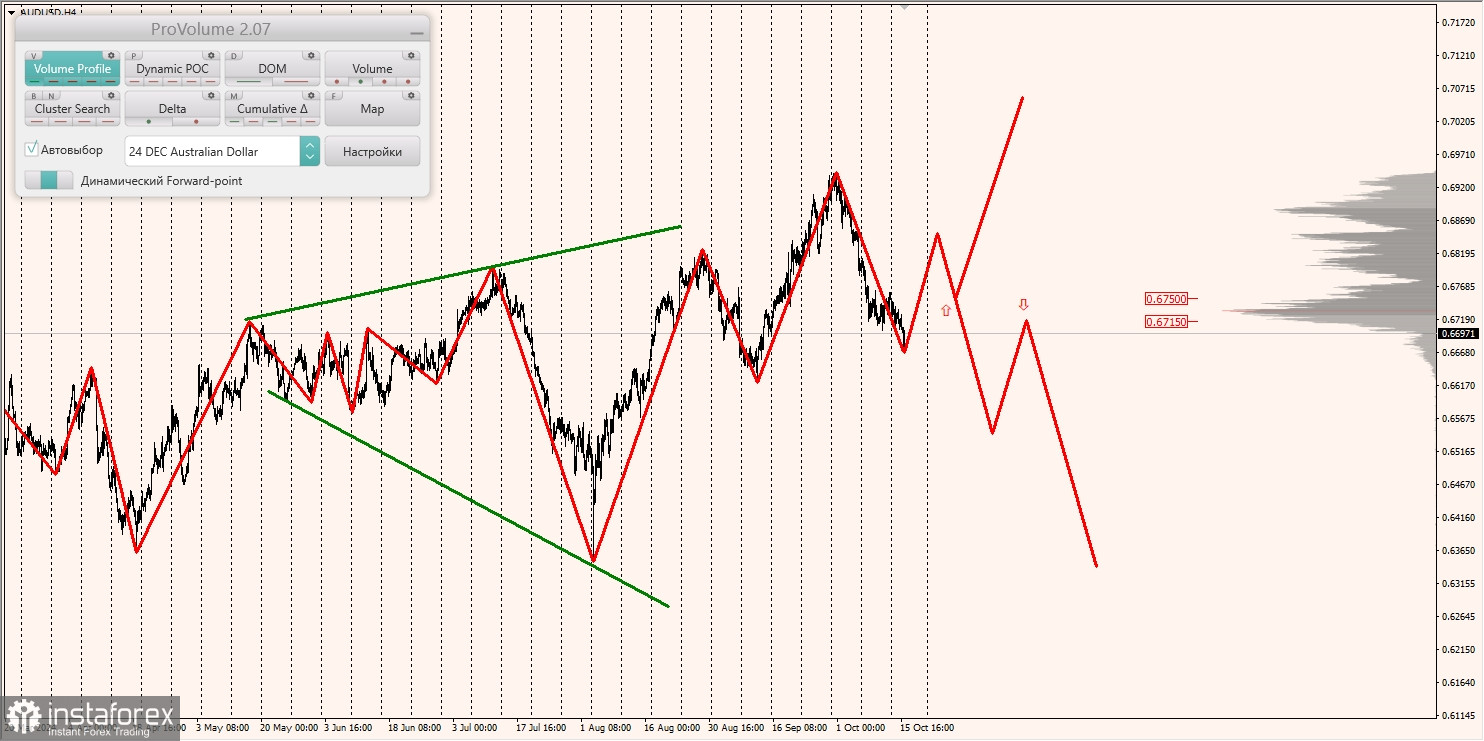This screenshot has width=1484, height=741.
Task: Click the red down arrow marker on chart
Action: point(1023,304)
